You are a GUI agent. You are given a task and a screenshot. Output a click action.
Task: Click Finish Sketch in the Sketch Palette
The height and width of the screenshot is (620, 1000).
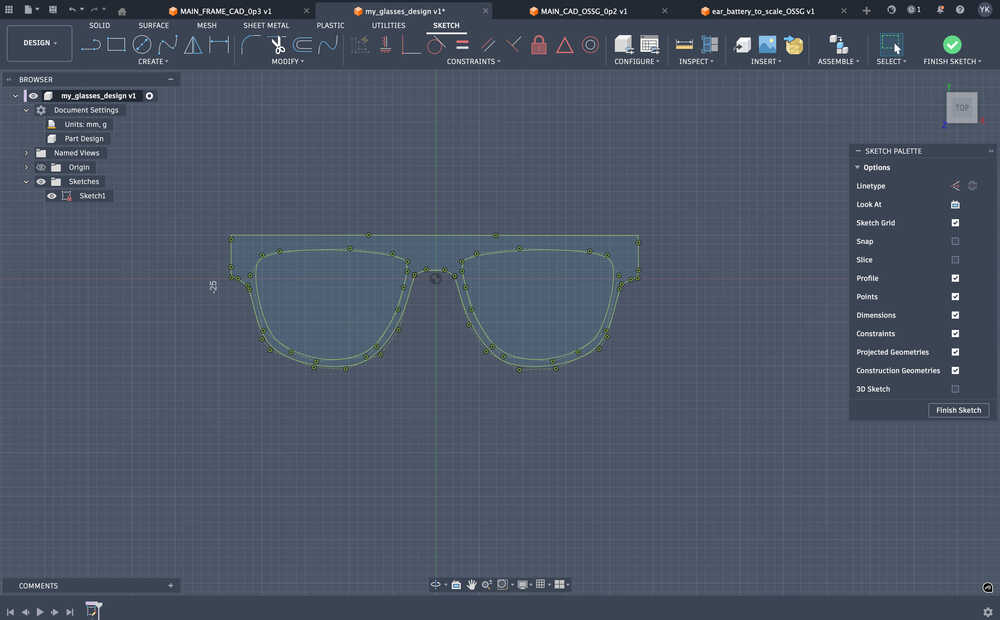(958, 410)
